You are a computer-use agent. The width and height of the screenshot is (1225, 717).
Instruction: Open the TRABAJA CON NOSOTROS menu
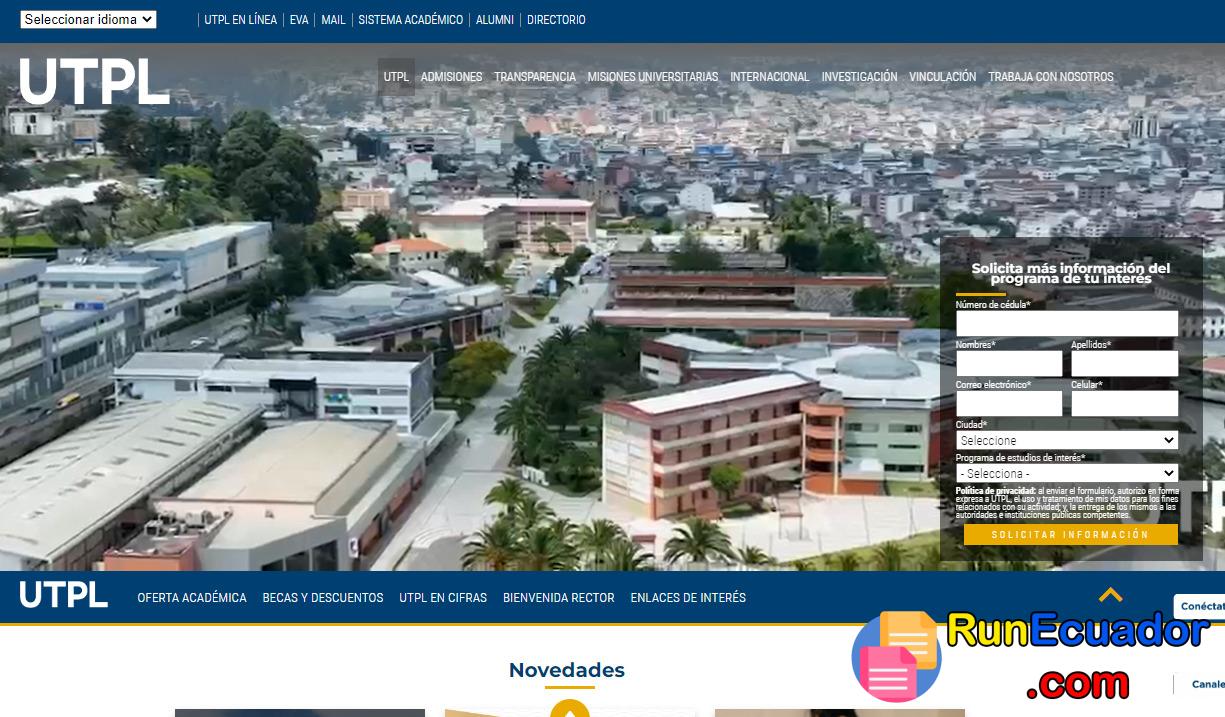[x=1051, y=76]
